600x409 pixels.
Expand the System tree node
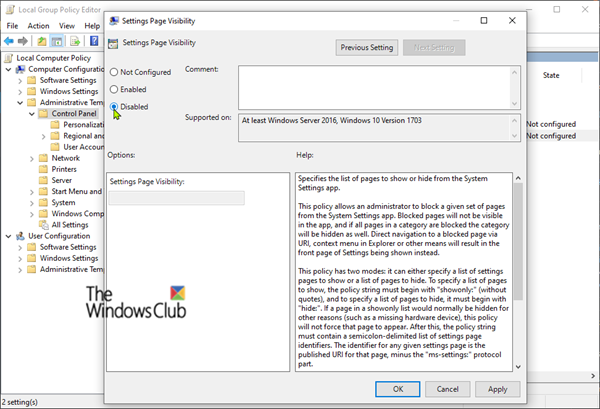[x=32, y=203]
